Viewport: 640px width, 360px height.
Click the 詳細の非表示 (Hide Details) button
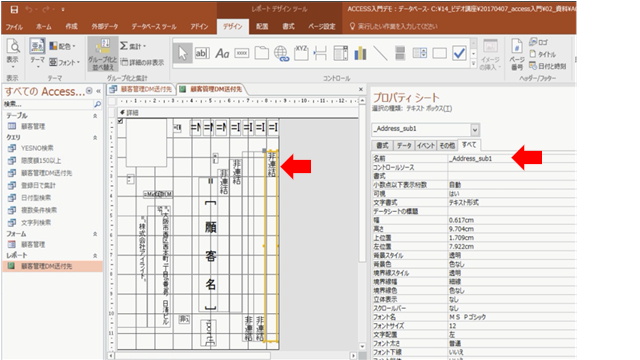[142, 62]
